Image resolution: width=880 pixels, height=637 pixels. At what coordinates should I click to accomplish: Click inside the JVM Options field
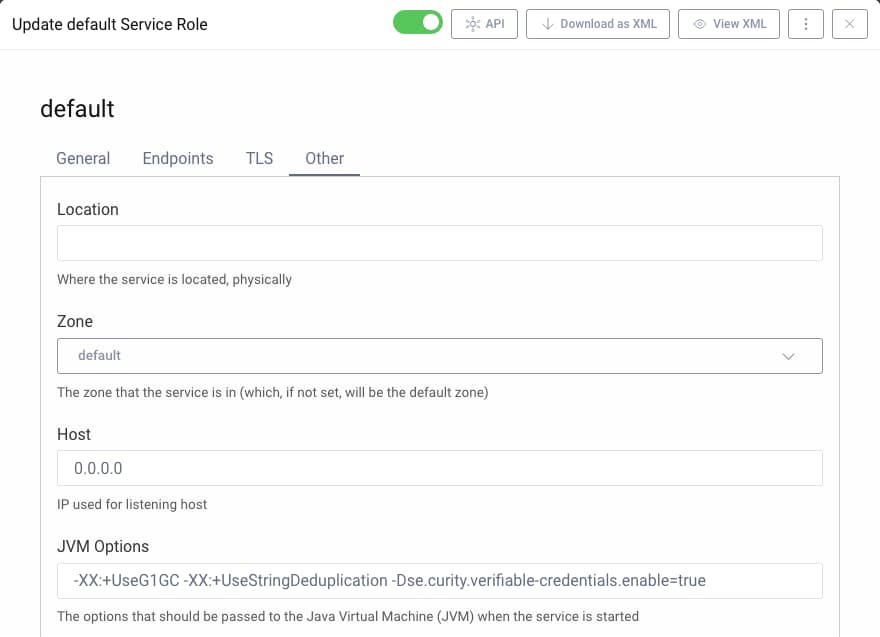[x=440, y=580]
